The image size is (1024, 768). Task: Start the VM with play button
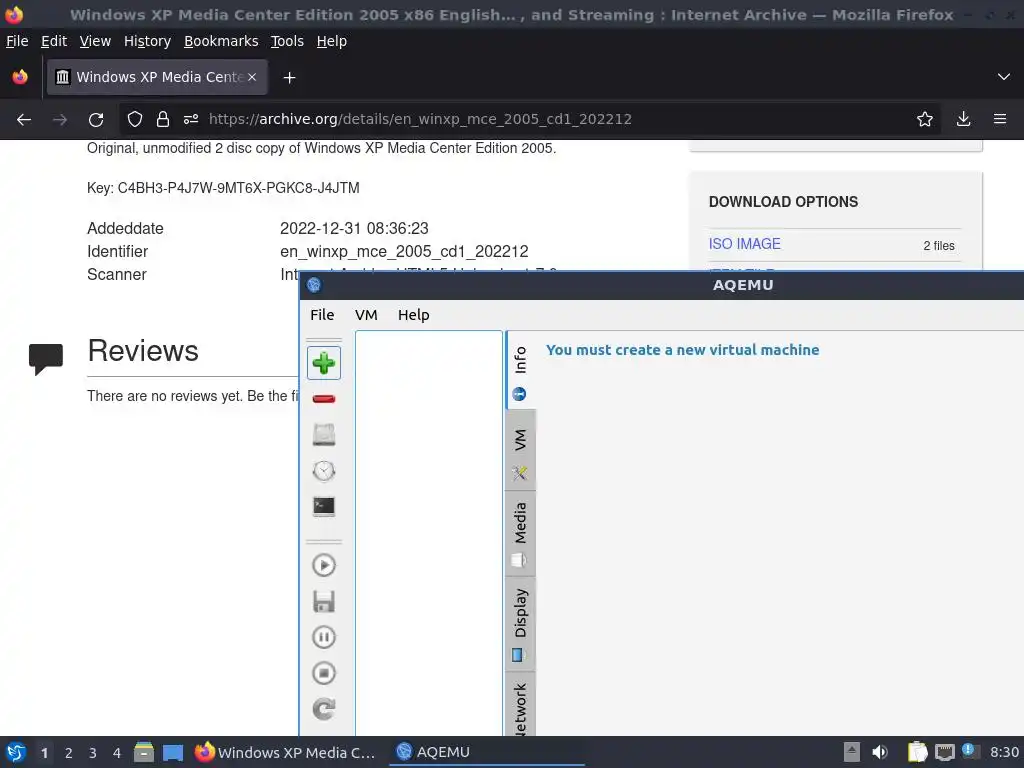[x=324, y=566]
